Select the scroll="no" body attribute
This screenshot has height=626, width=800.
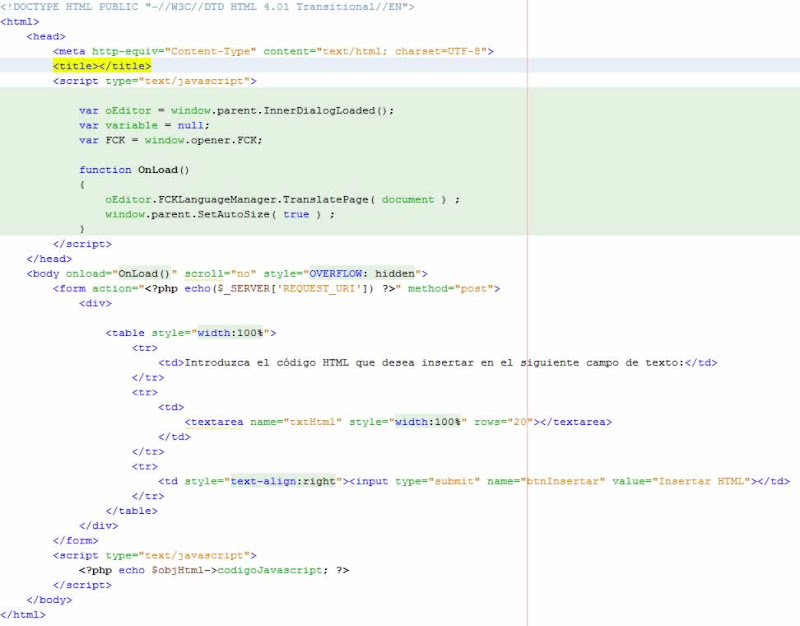tap(220, 273)
